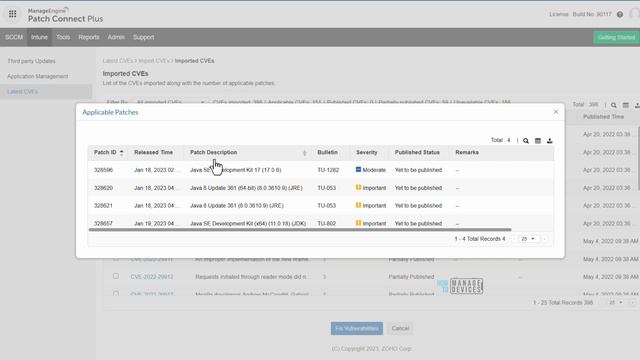Screen dimensions: 640x360
Task: Open the License link
Action: point(559,14)
